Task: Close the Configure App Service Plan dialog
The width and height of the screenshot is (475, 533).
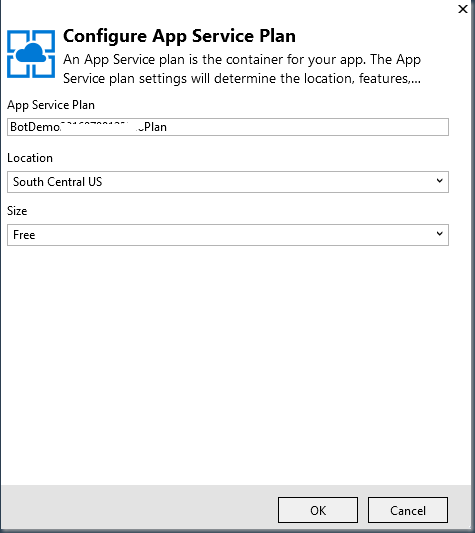Action: [x=463, y=9]
